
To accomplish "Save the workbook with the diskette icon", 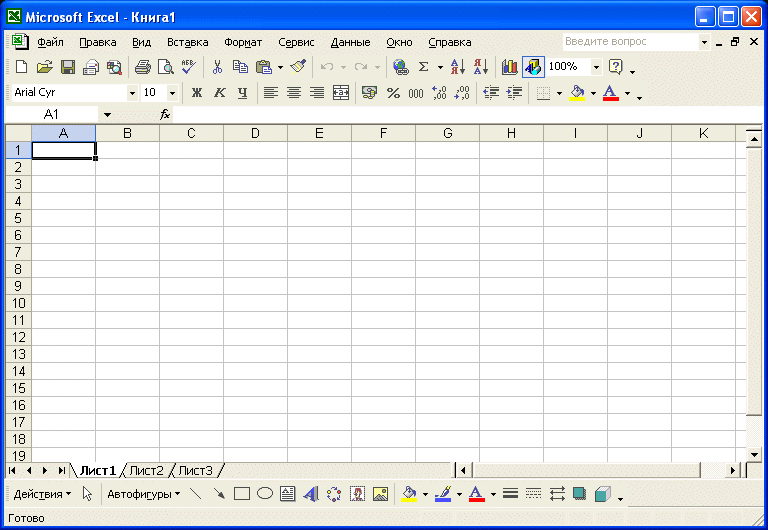I will 68,67.
